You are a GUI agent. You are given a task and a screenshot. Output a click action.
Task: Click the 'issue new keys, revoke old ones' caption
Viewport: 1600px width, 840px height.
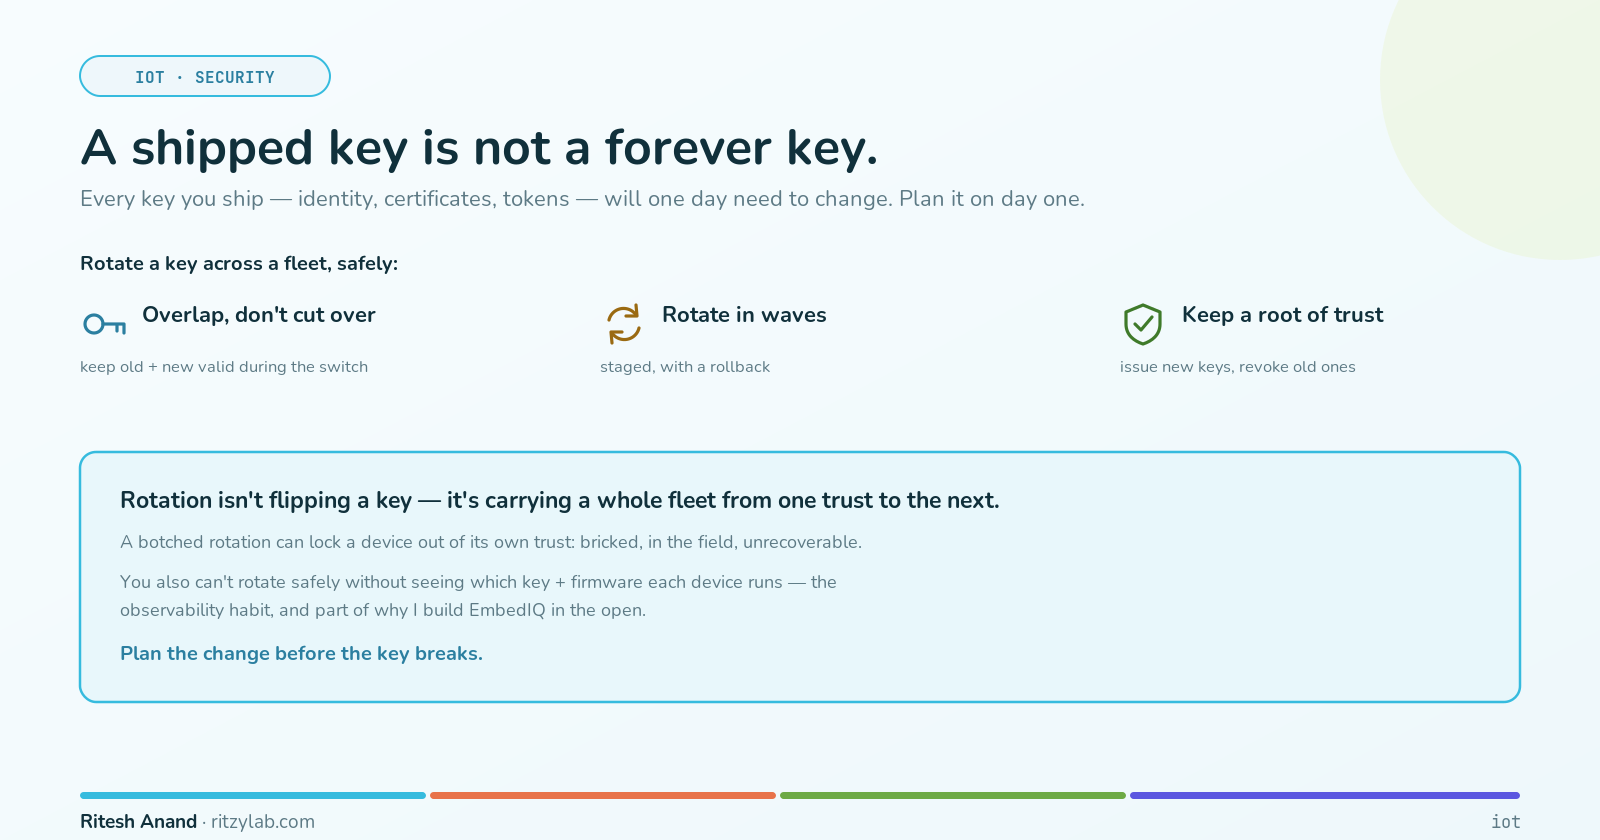click(x=1238, y=367)
